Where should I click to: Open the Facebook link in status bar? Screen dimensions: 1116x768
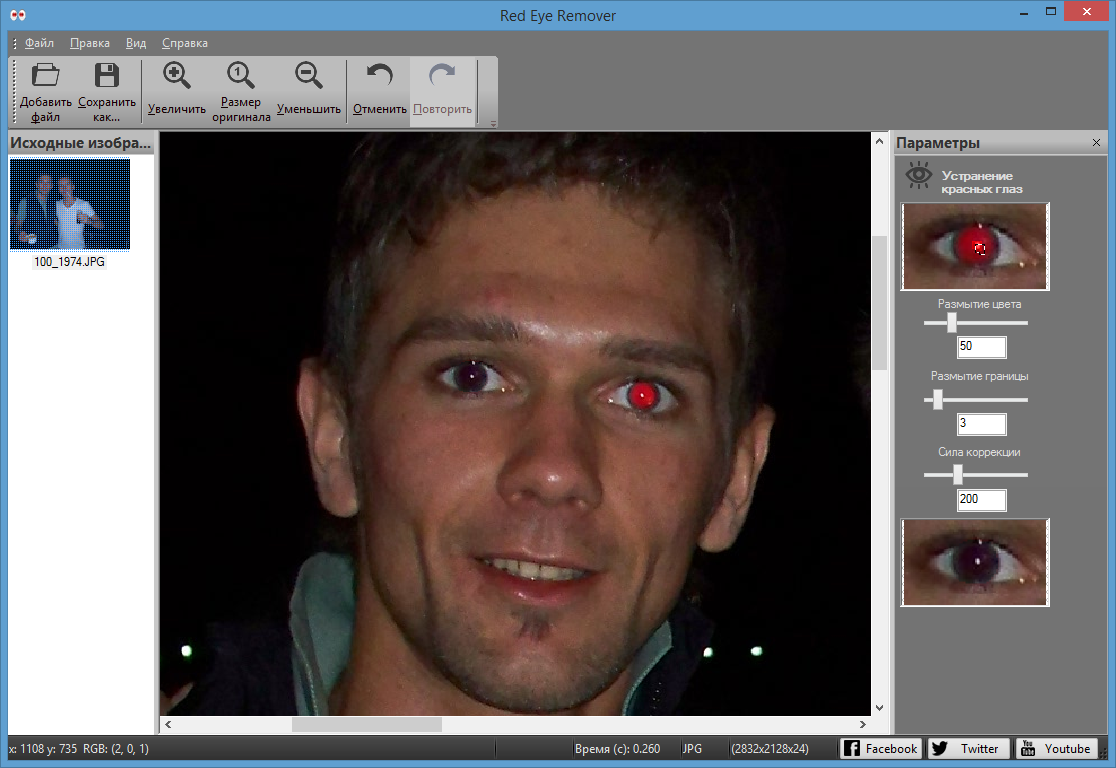[x=880, y=748]
